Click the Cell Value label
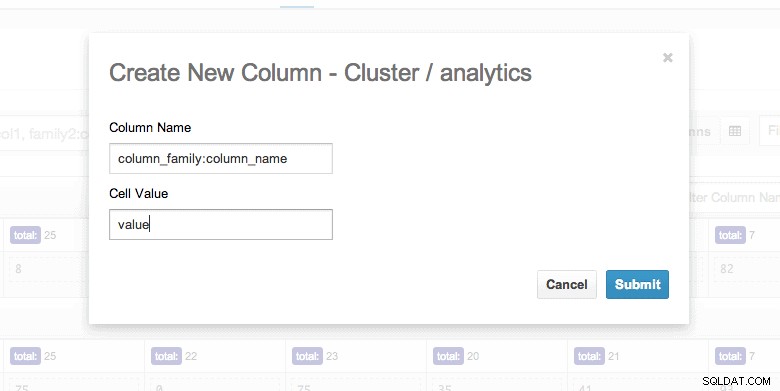The image size is (780, 391). (139, 194)
